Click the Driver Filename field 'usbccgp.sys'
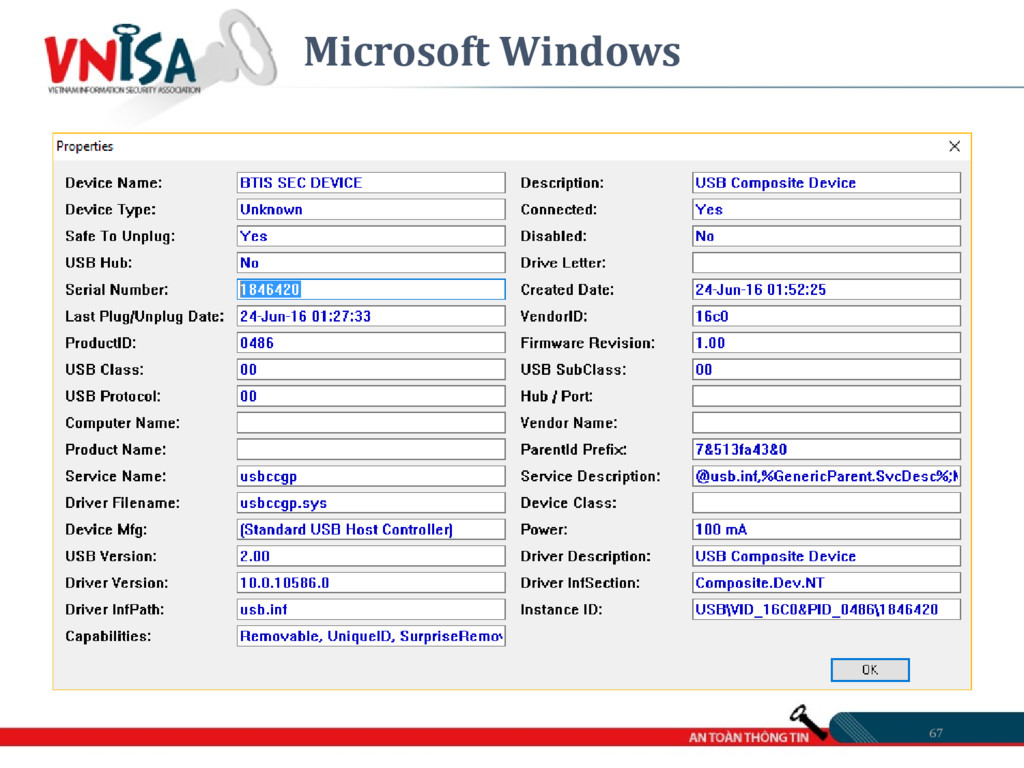Image resolution: width=1024 pixels, height=768 pixels. tap(371, 503)
